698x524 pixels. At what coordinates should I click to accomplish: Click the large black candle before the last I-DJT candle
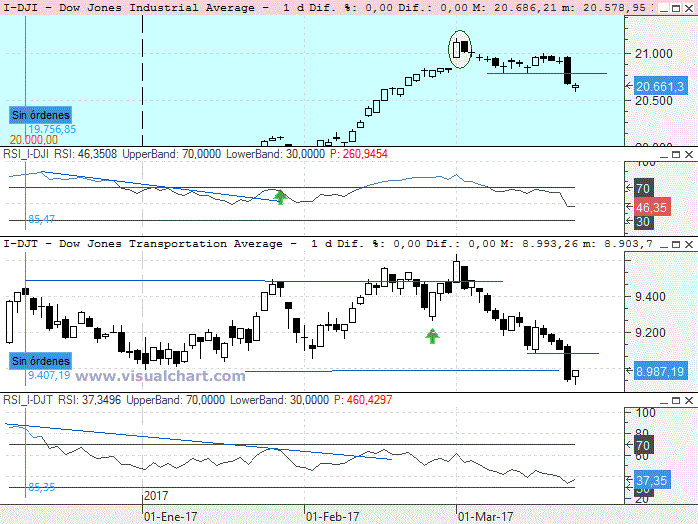567,363
